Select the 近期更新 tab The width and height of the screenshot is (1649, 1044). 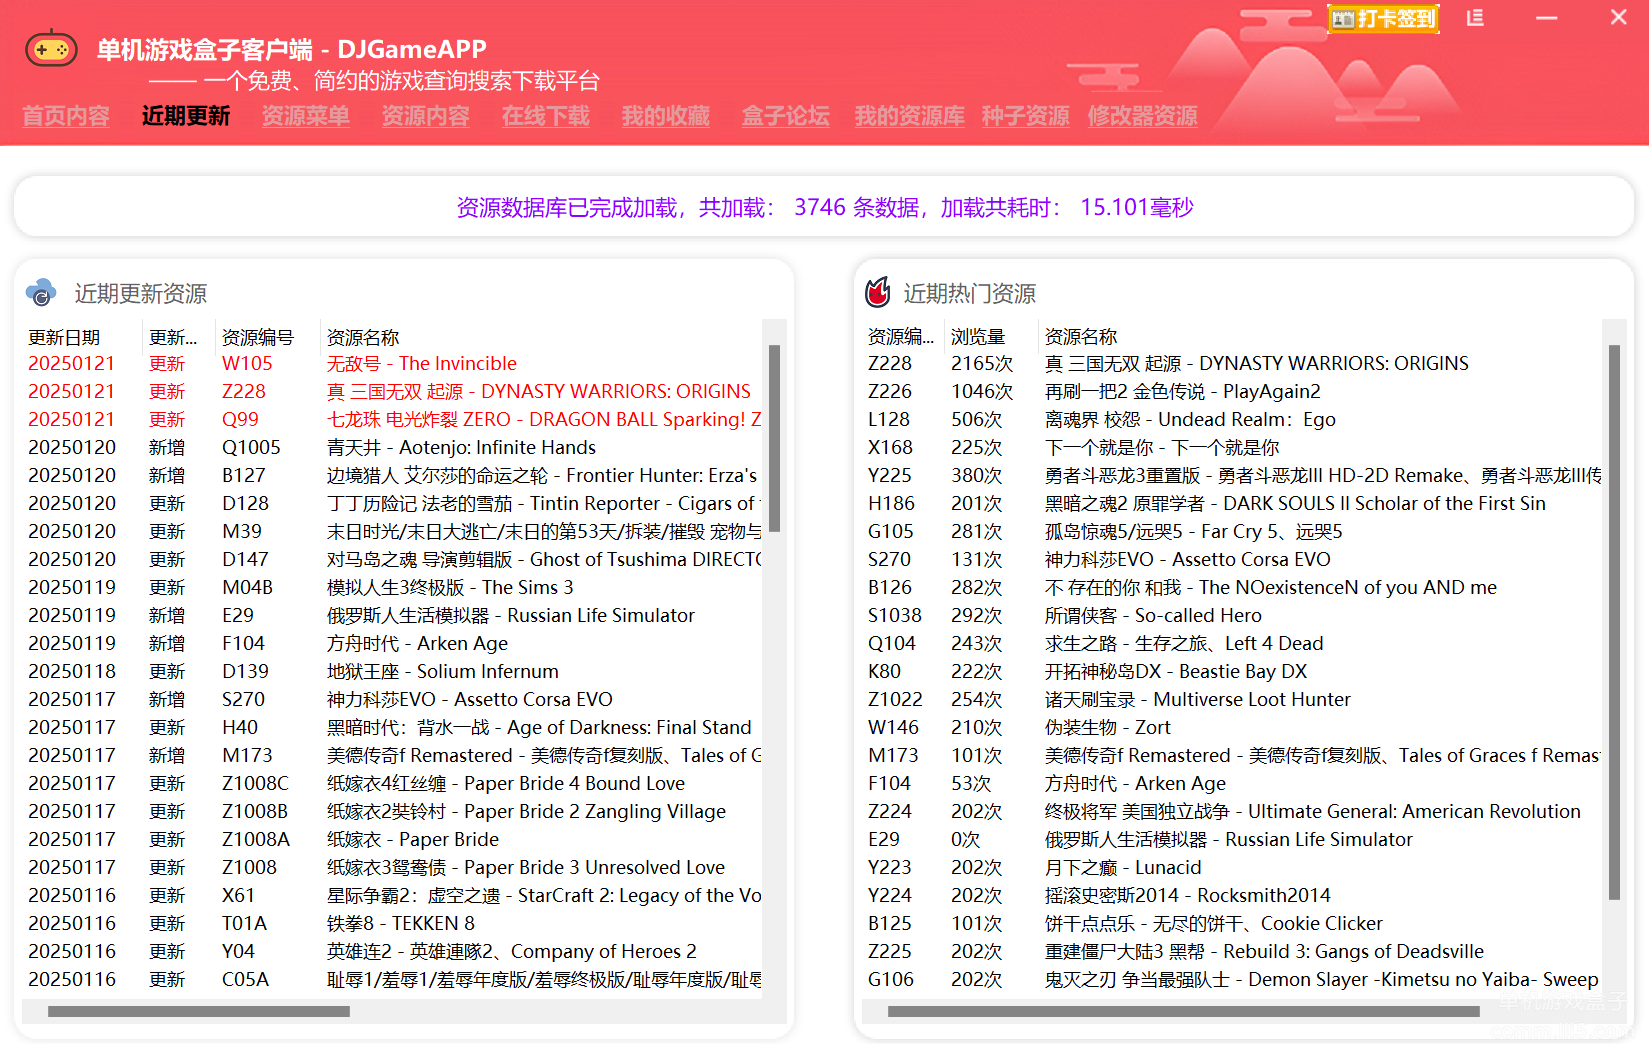coord(186,116)
